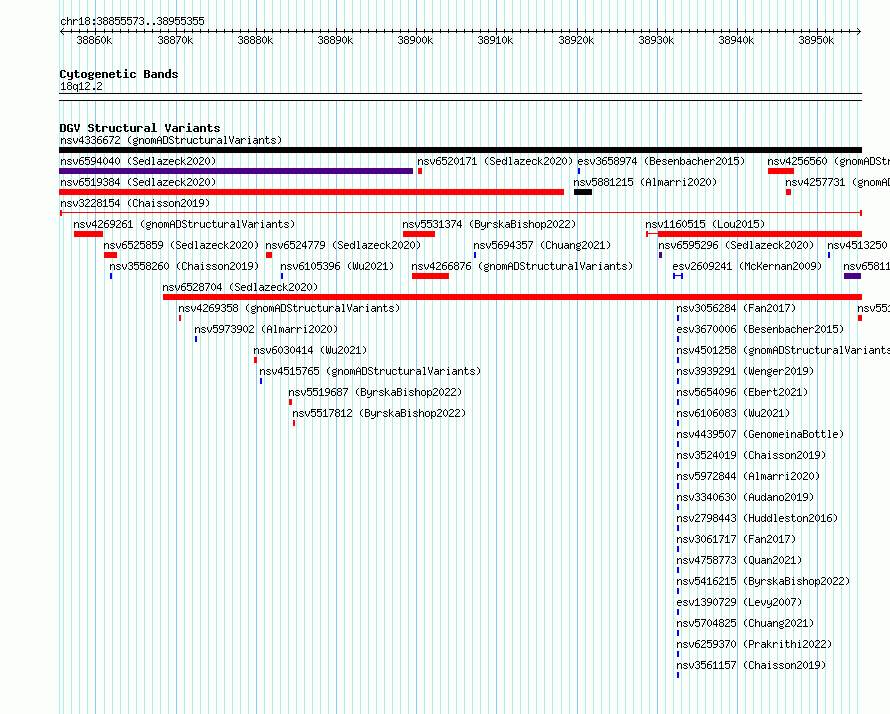890x714 pixels.
Task: Click the nsv4266876 red variant bar
Action: tap(430, 276)
